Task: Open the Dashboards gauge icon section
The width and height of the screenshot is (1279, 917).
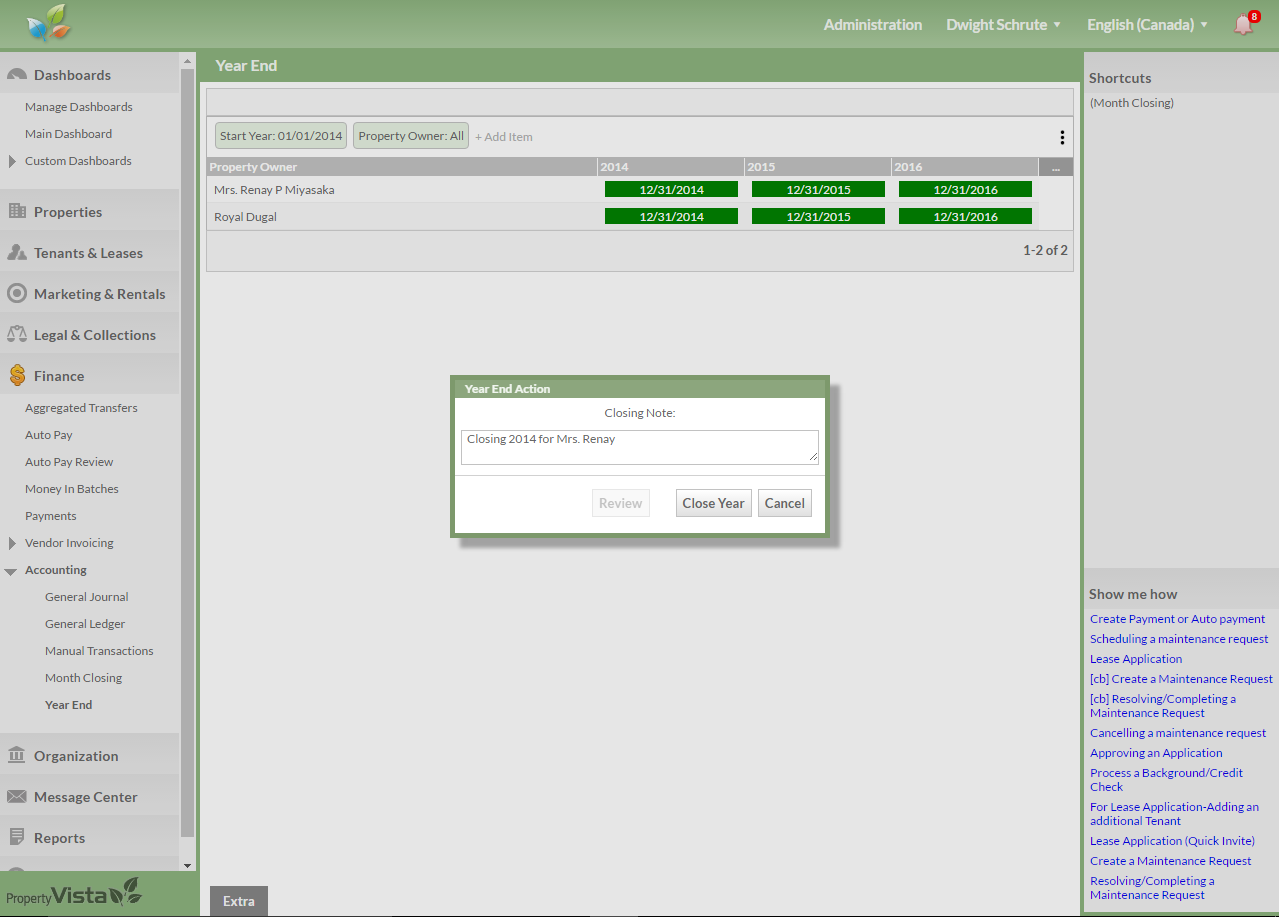Action: coord(17,75)
